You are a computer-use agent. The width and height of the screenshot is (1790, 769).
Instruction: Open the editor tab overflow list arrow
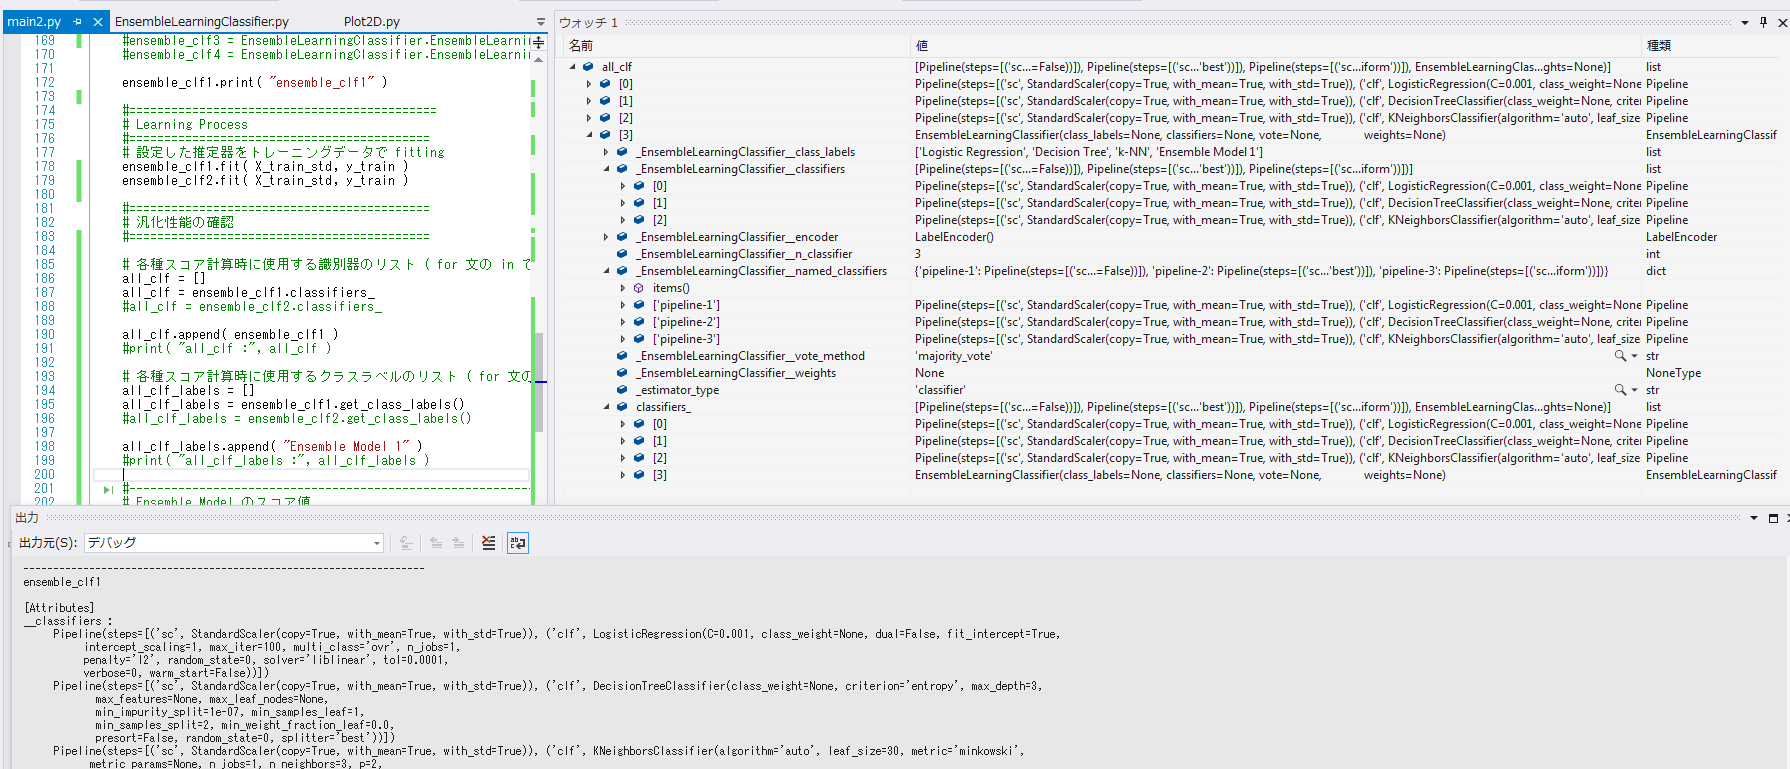[541, 21]
